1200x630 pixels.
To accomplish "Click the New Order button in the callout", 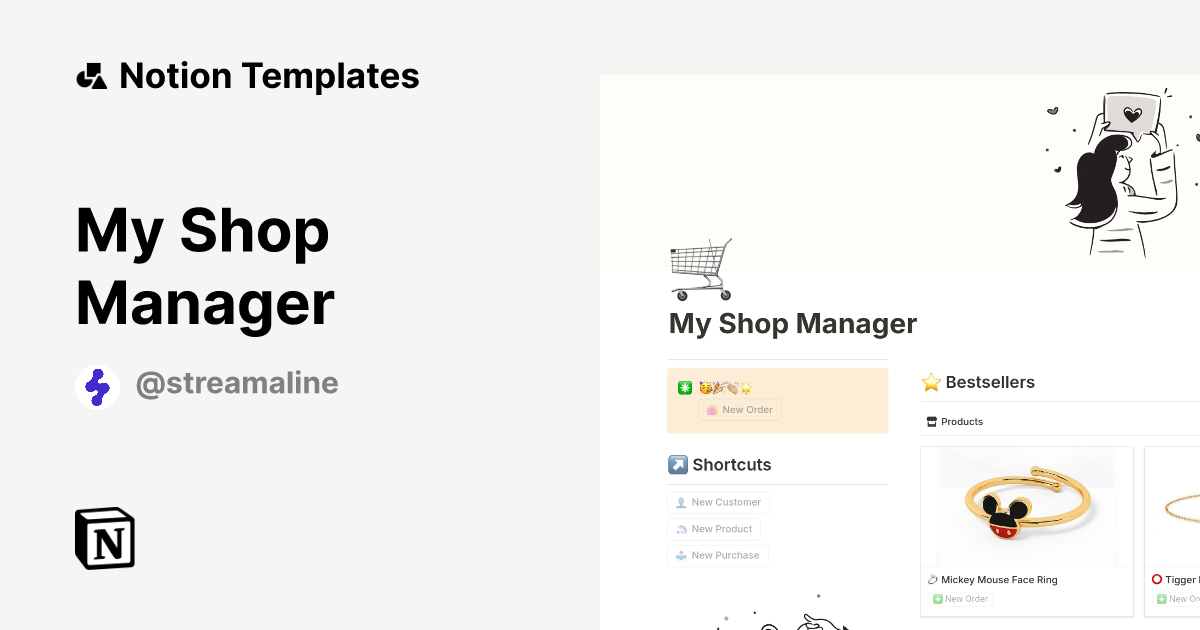I will tap(740, 409).
